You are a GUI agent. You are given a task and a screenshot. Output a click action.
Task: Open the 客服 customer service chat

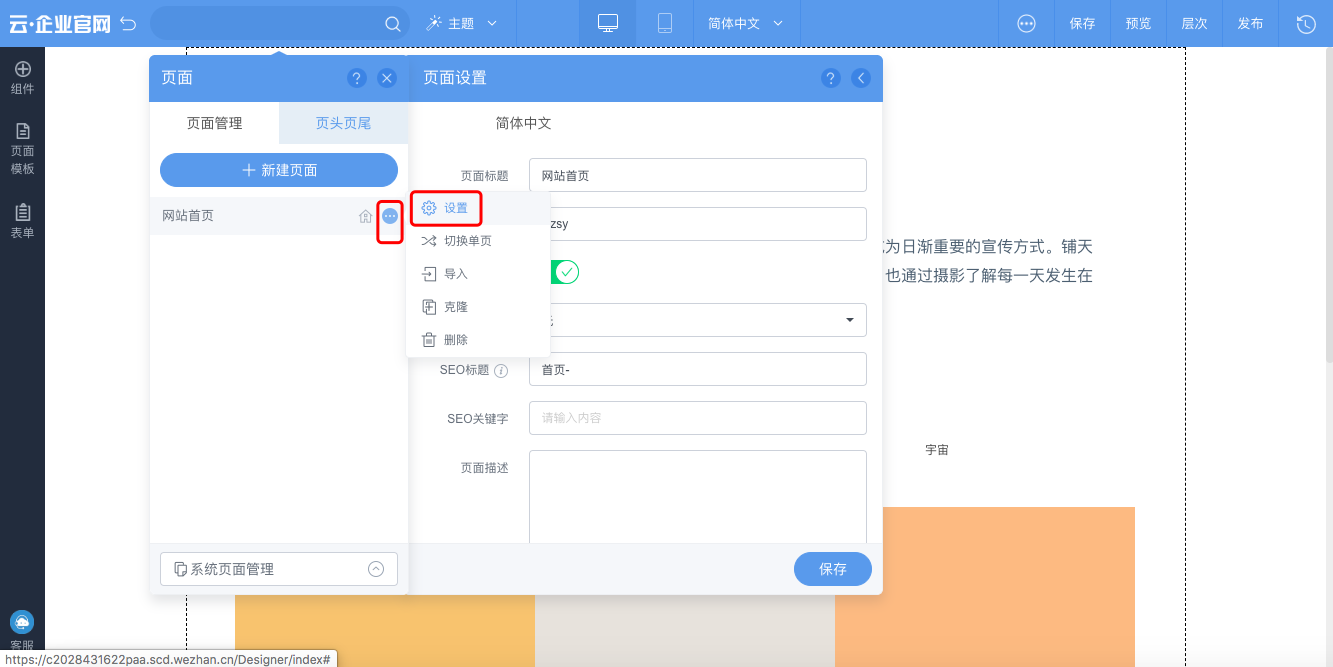point(22,622)
